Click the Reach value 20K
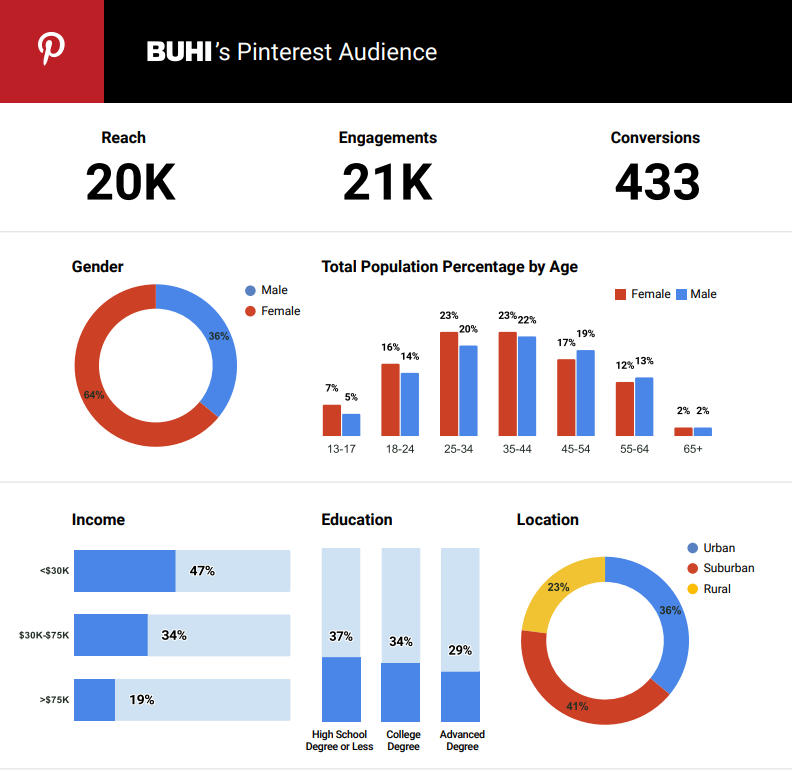This screenshot has width=792, height=771. 130,182
